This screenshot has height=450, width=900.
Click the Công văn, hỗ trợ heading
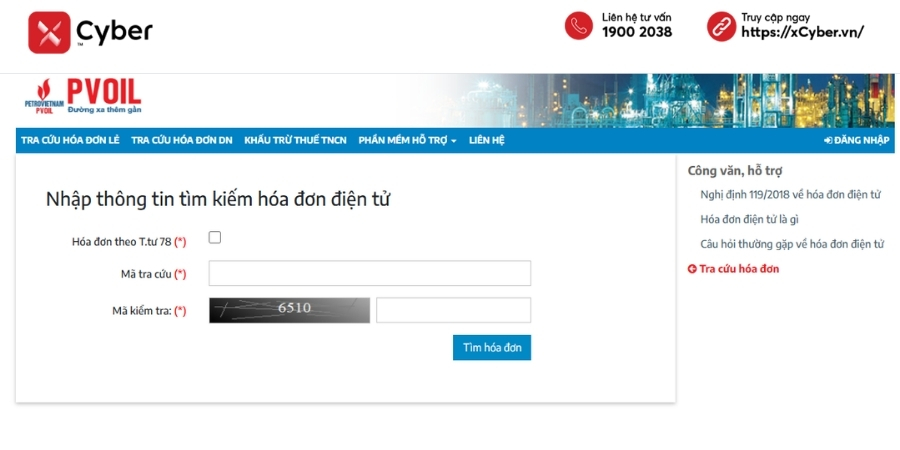tap(735, 170)
